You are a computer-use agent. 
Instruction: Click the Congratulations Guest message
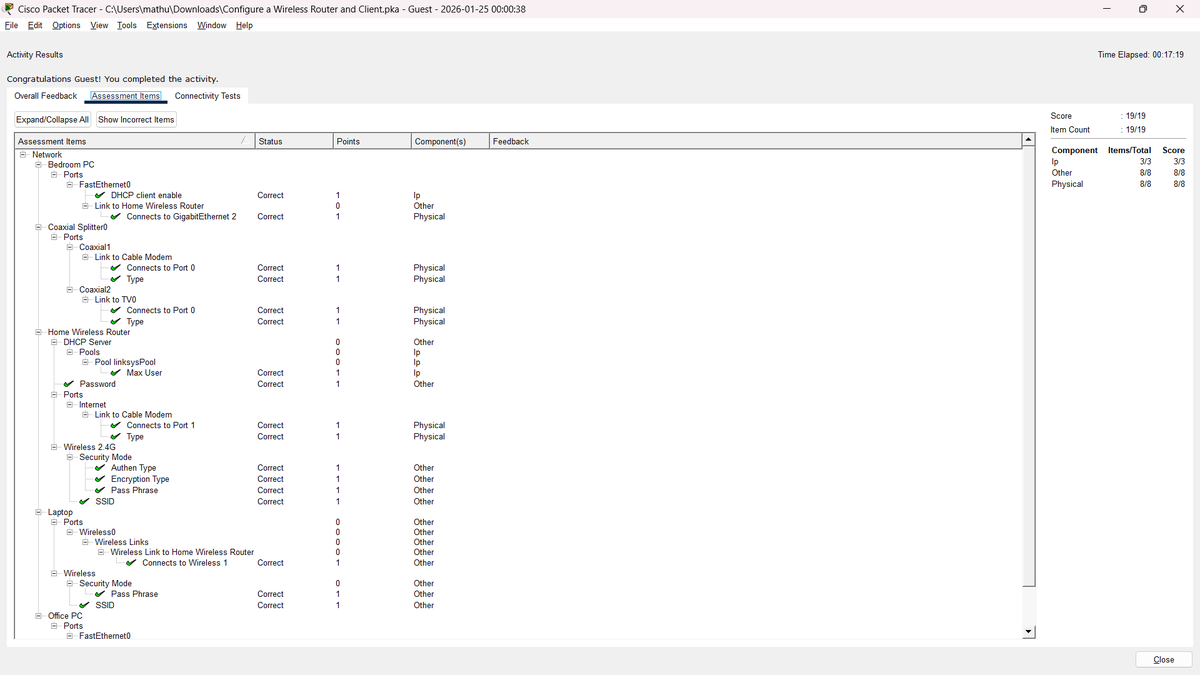tap(112, 79)
